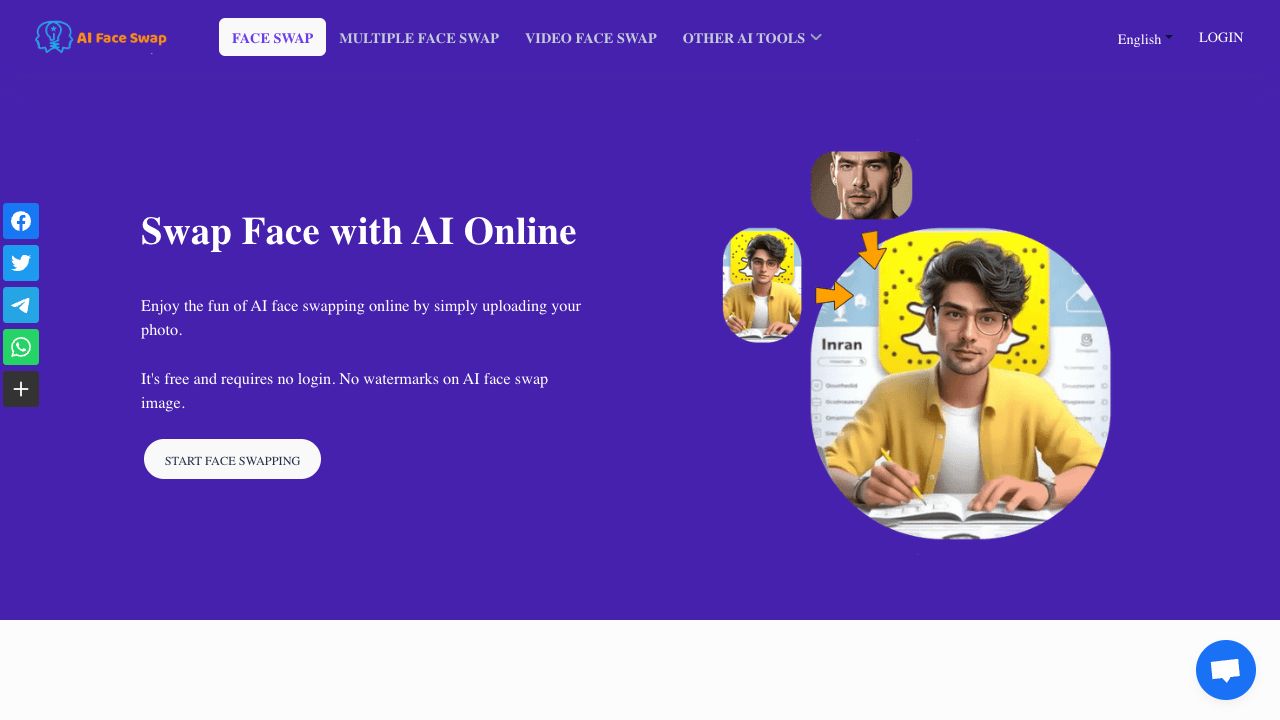Image resolution: width=1280 pixels, height=720 pixels.
Task: Share page via Twitter icon
Action: [x=21, y=263]
